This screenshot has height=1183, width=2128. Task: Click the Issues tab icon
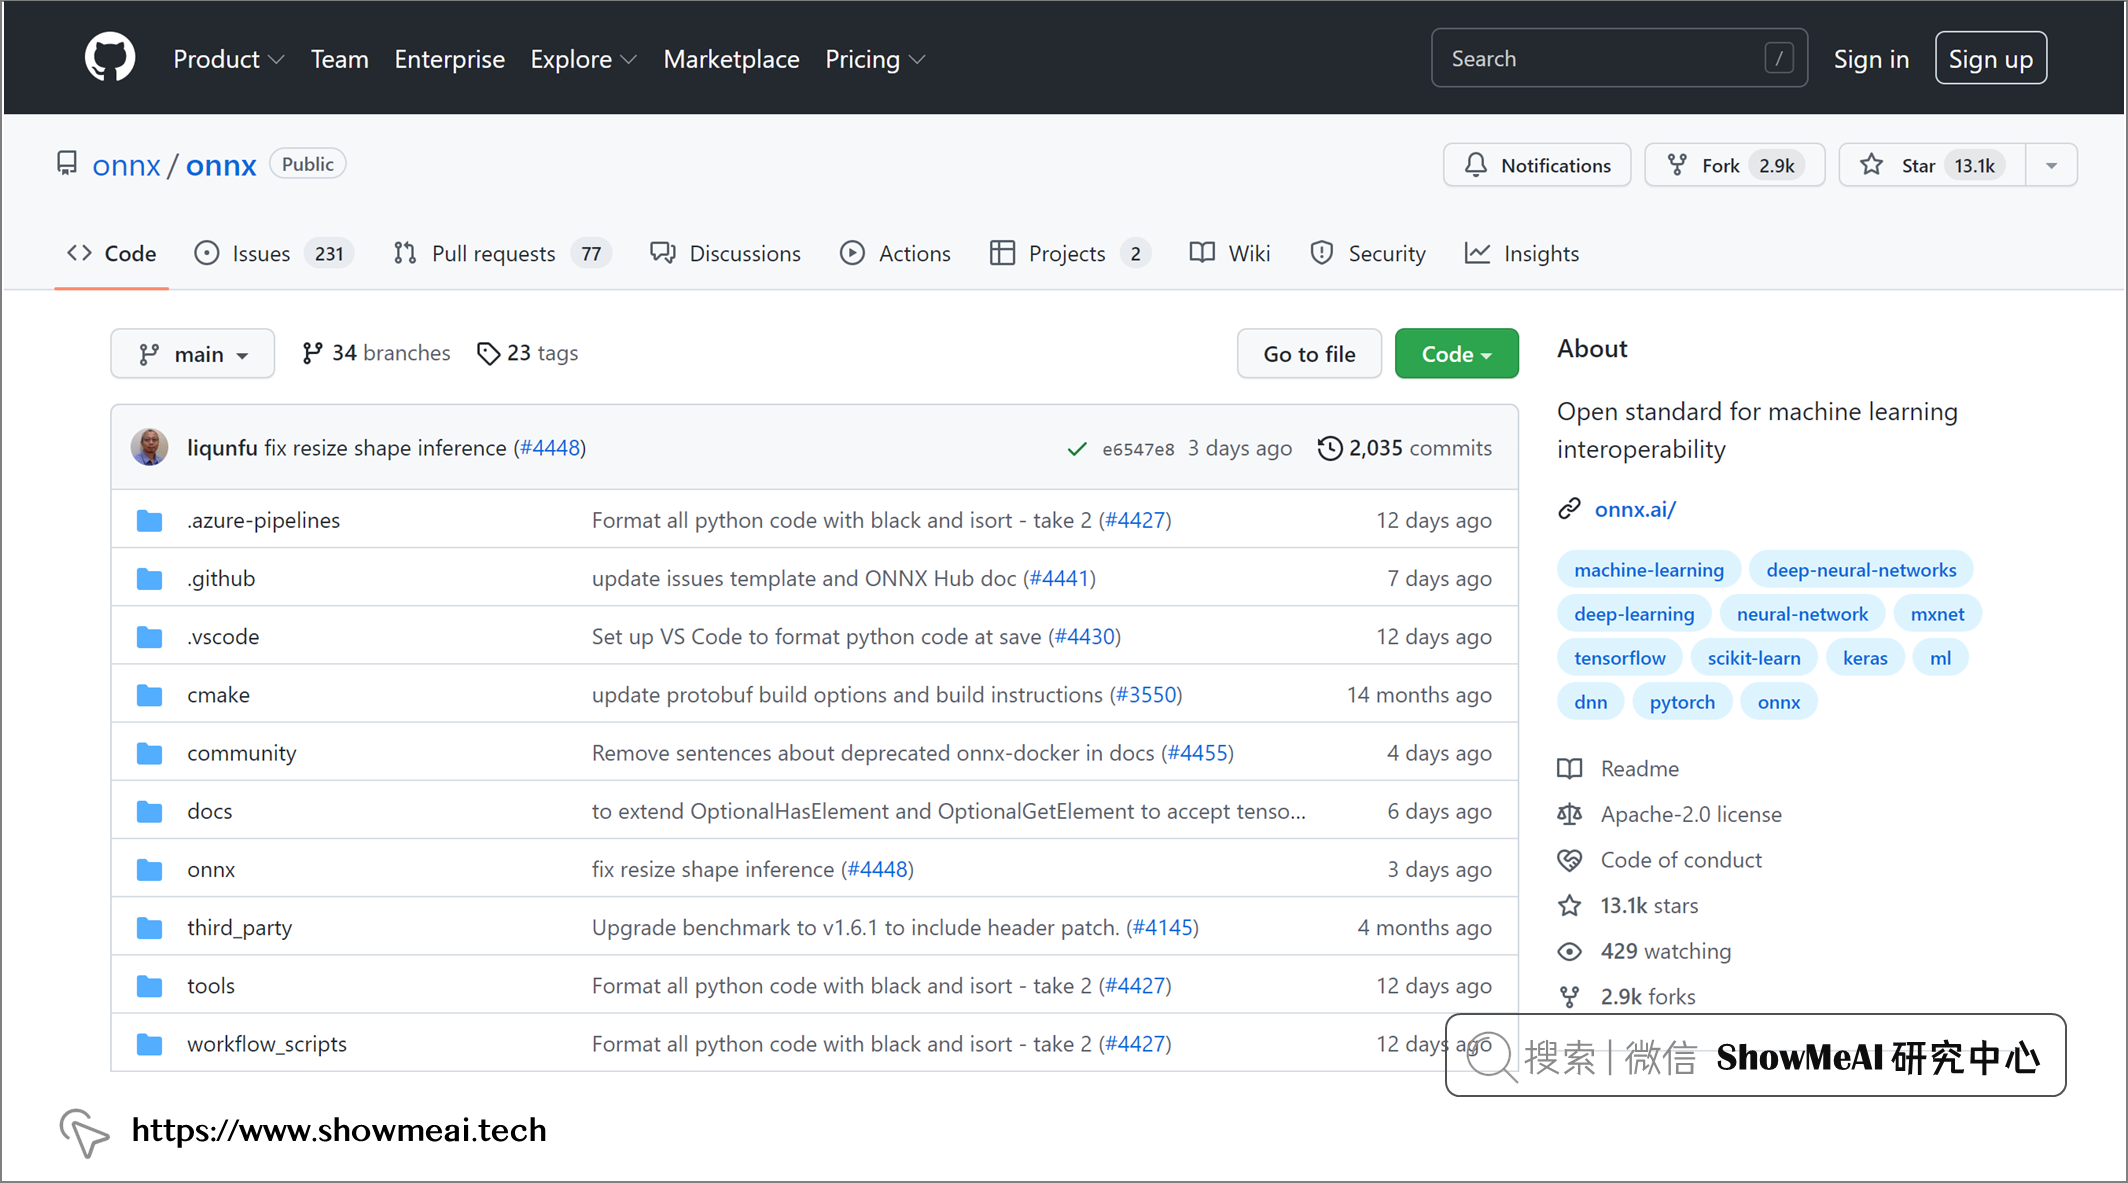(x=208, y=254)
